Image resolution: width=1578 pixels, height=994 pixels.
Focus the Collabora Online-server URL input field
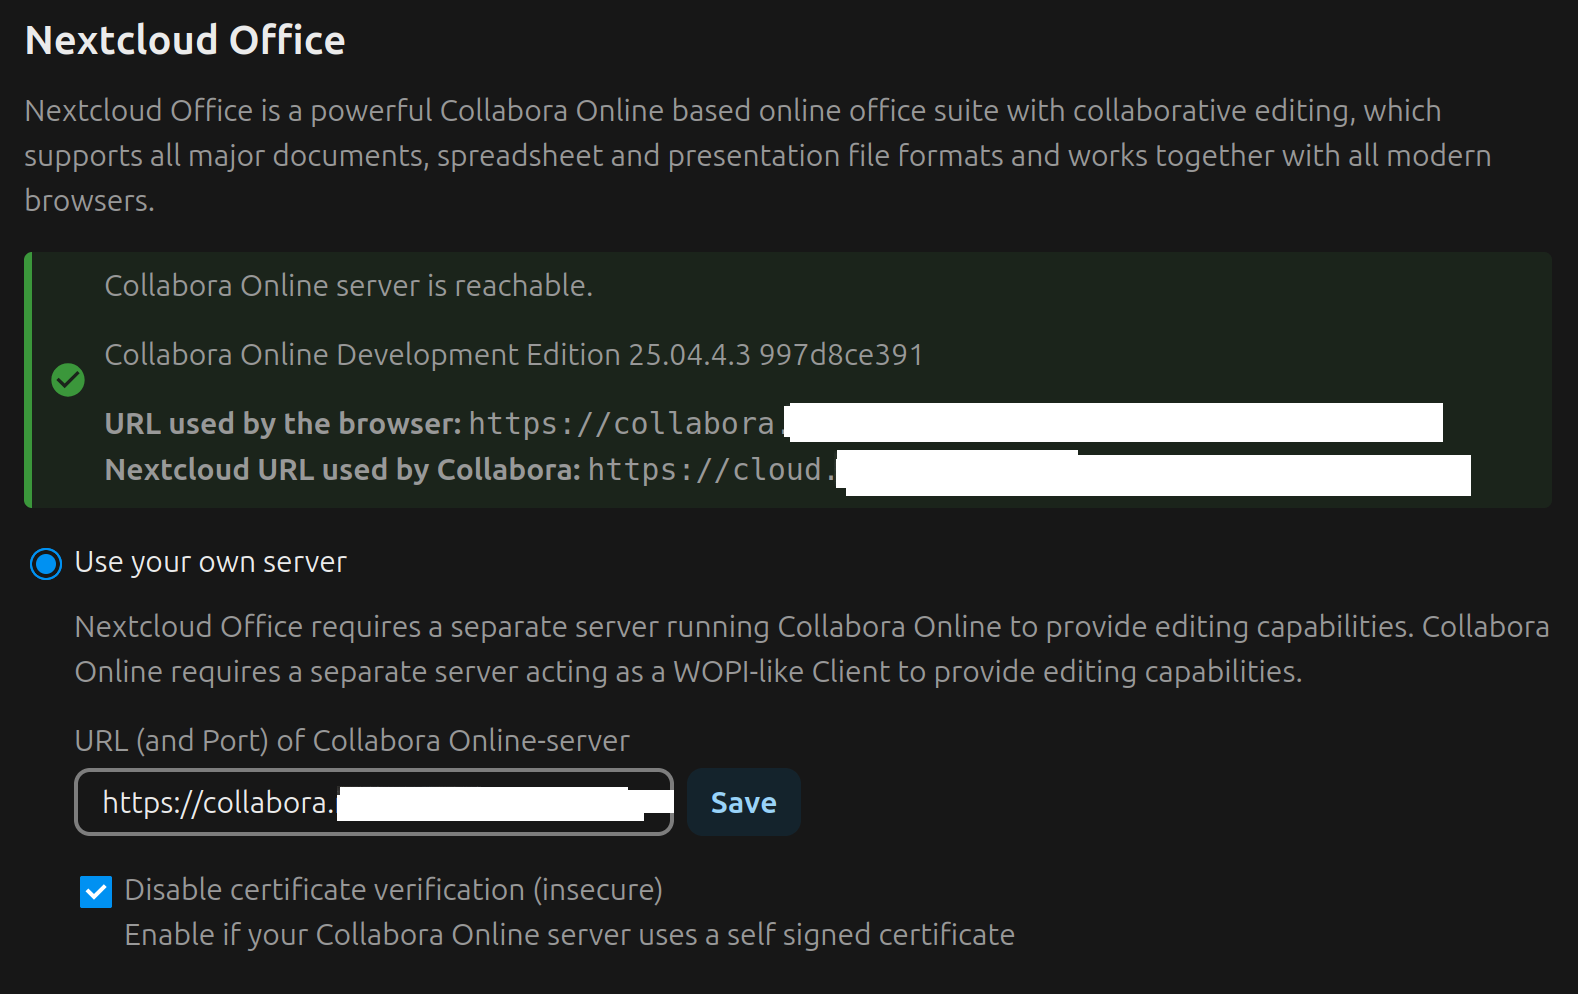[x=373, y=802]
